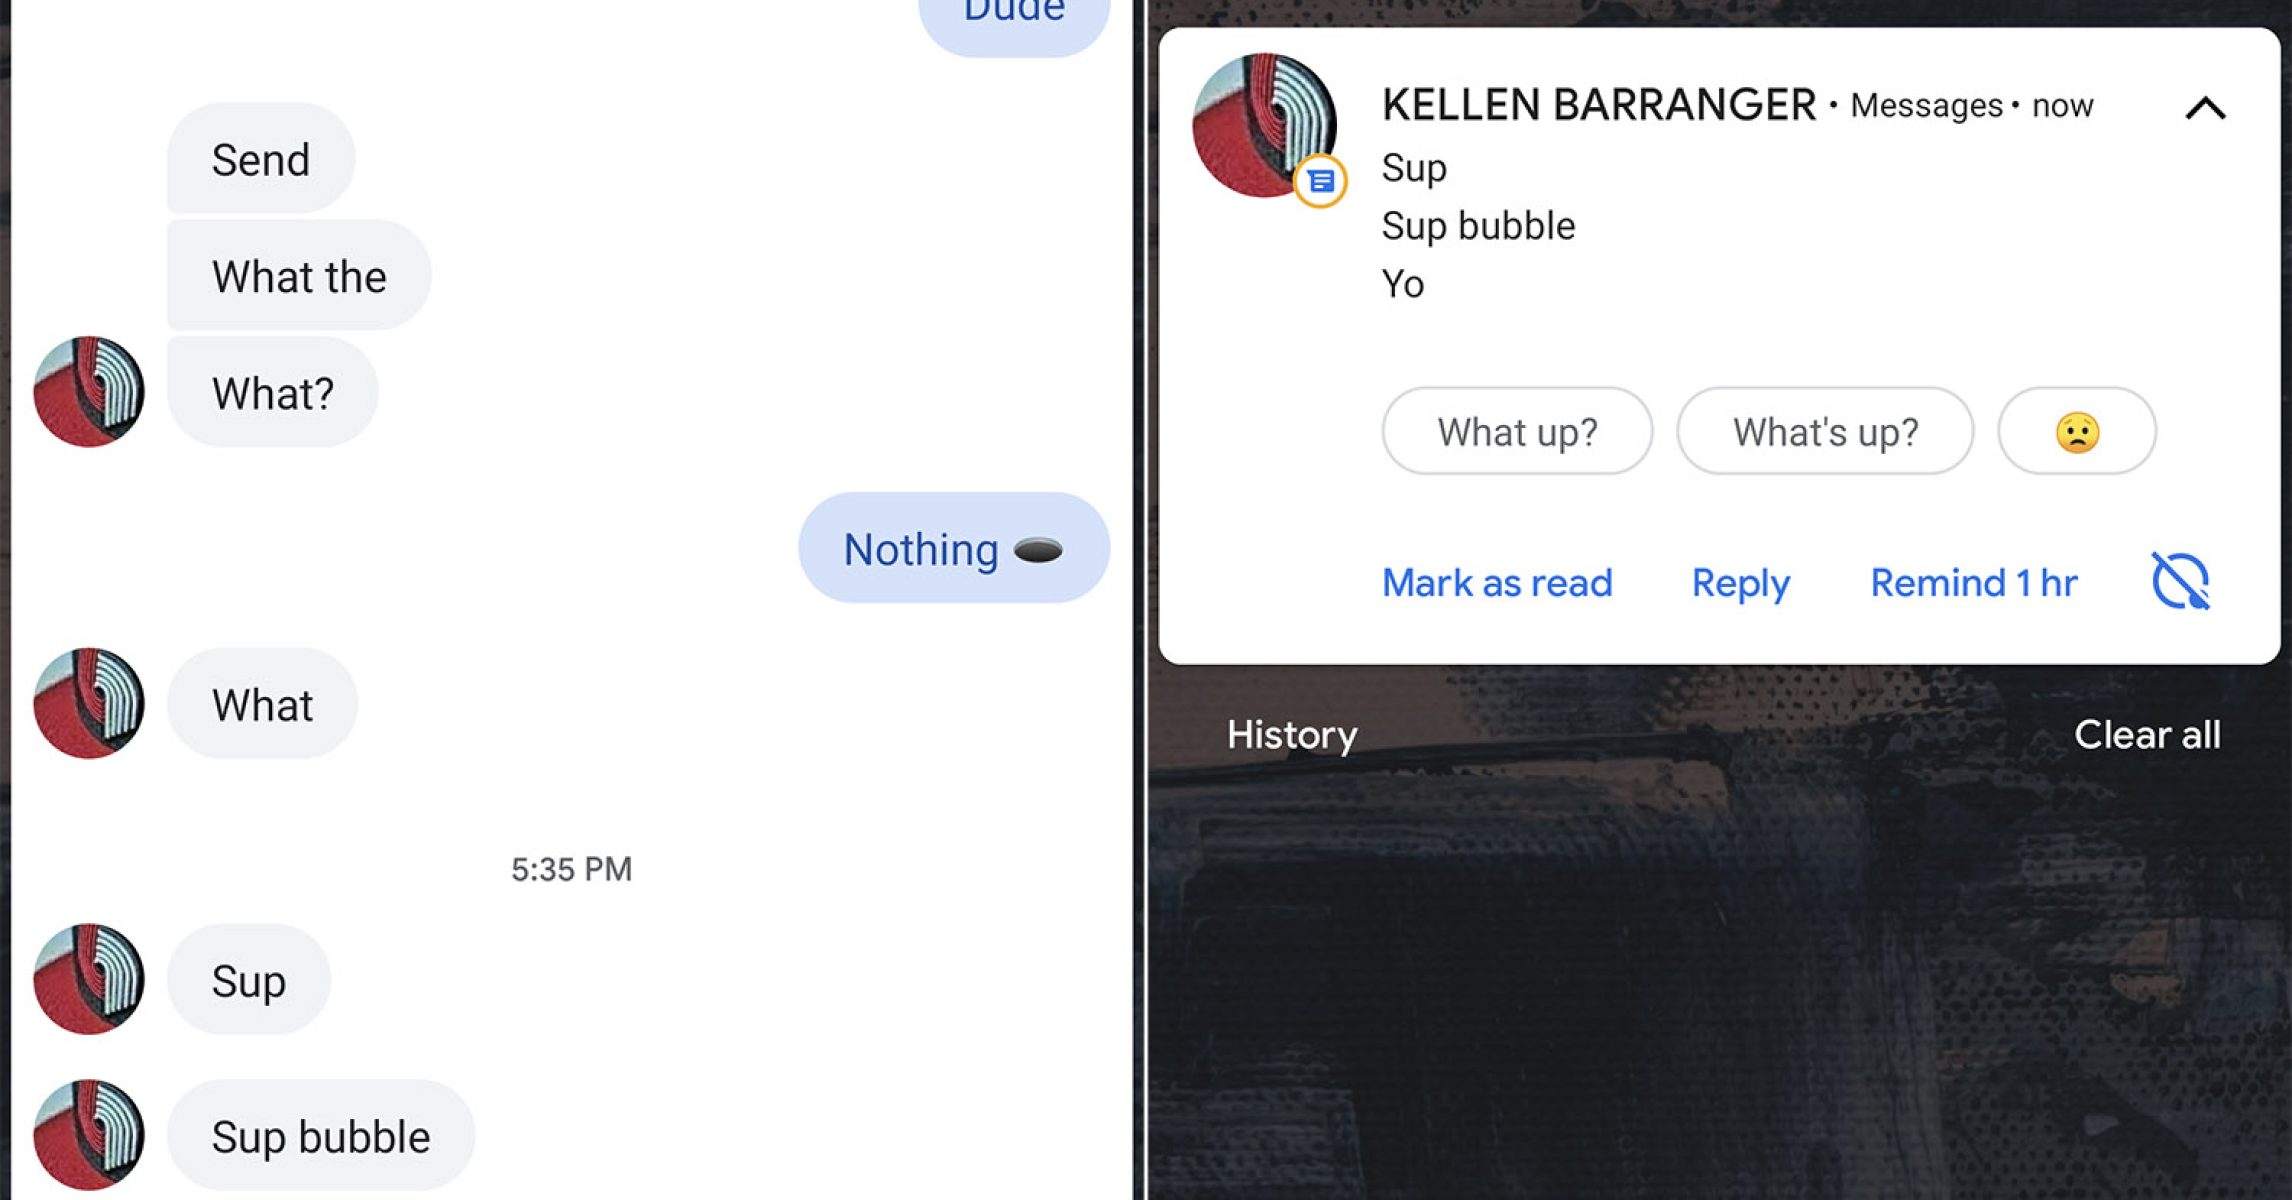Tap the Messages app badge on notification avatar
This screenshot has width=2292, height=1200.
1320,181
